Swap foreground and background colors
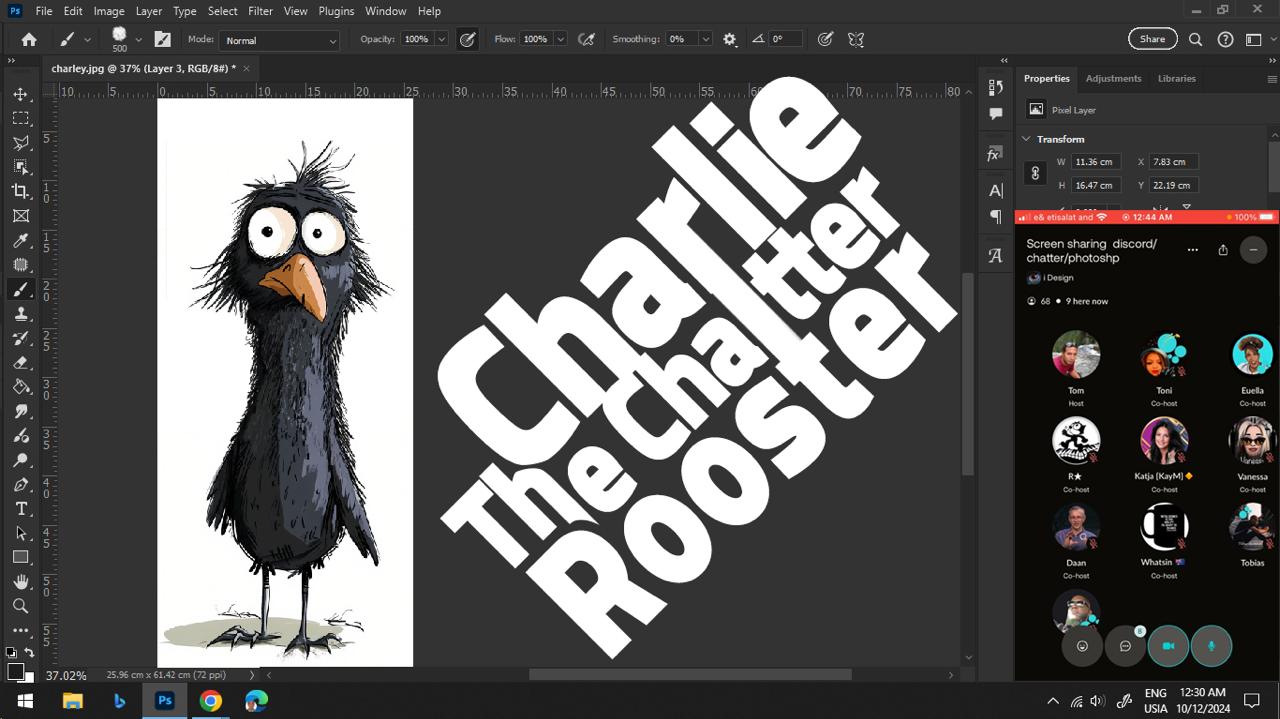 point(29,652)
